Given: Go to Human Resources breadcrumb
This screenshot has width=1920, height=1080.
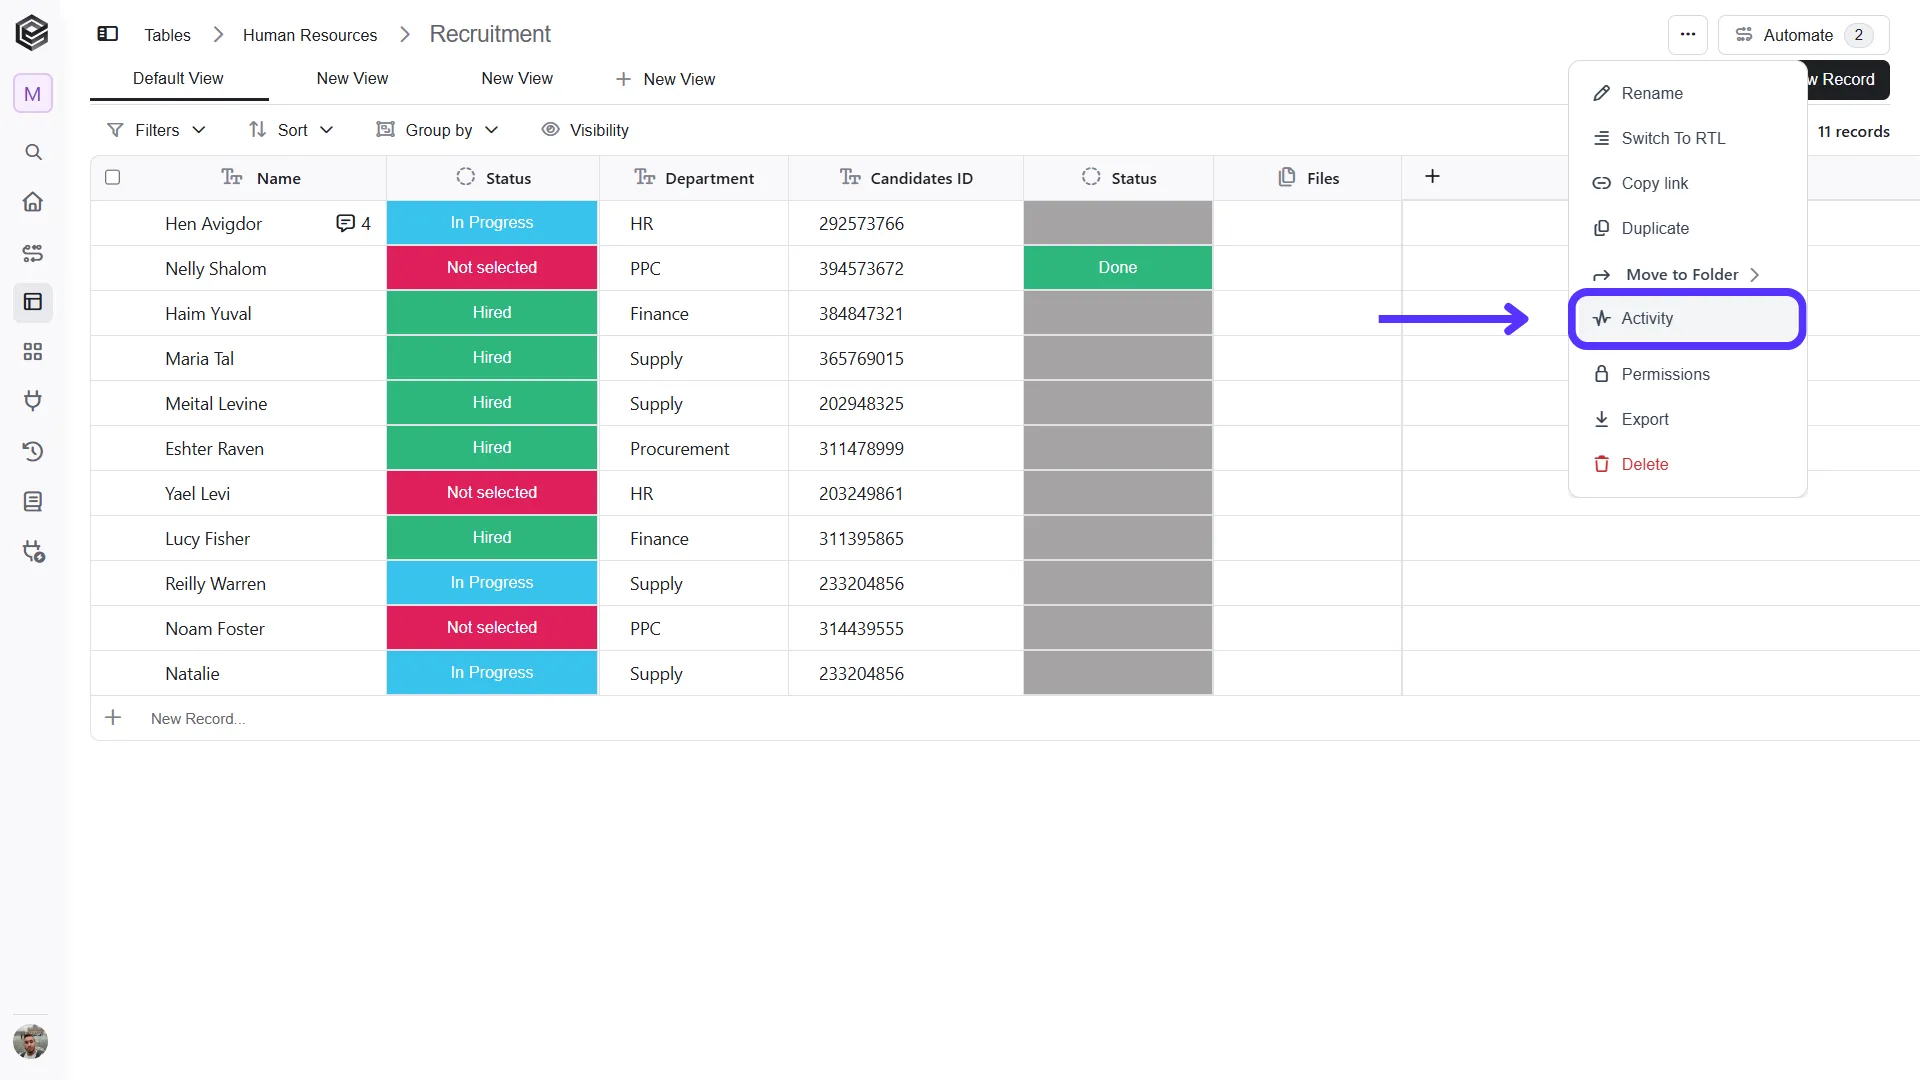Looking at the screenshot, I should point(310,35).
